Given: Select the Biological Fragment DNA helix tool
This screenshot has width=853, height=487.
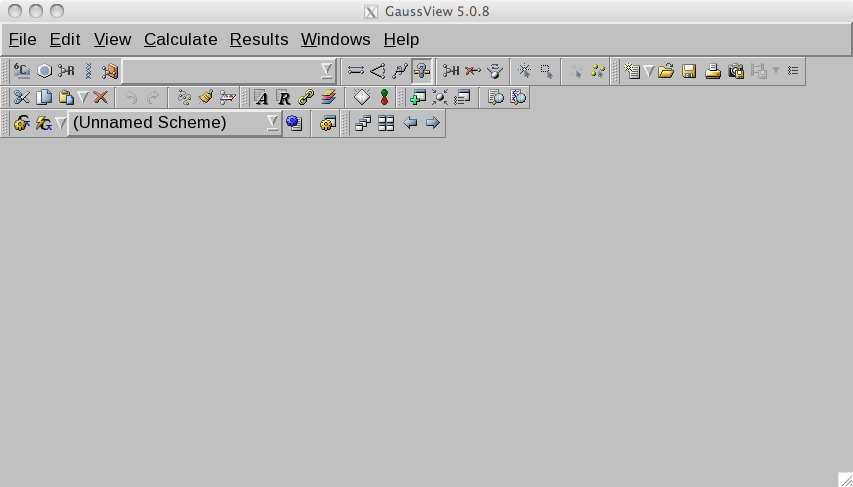Looking at the screenshot, I should point(88,71).
